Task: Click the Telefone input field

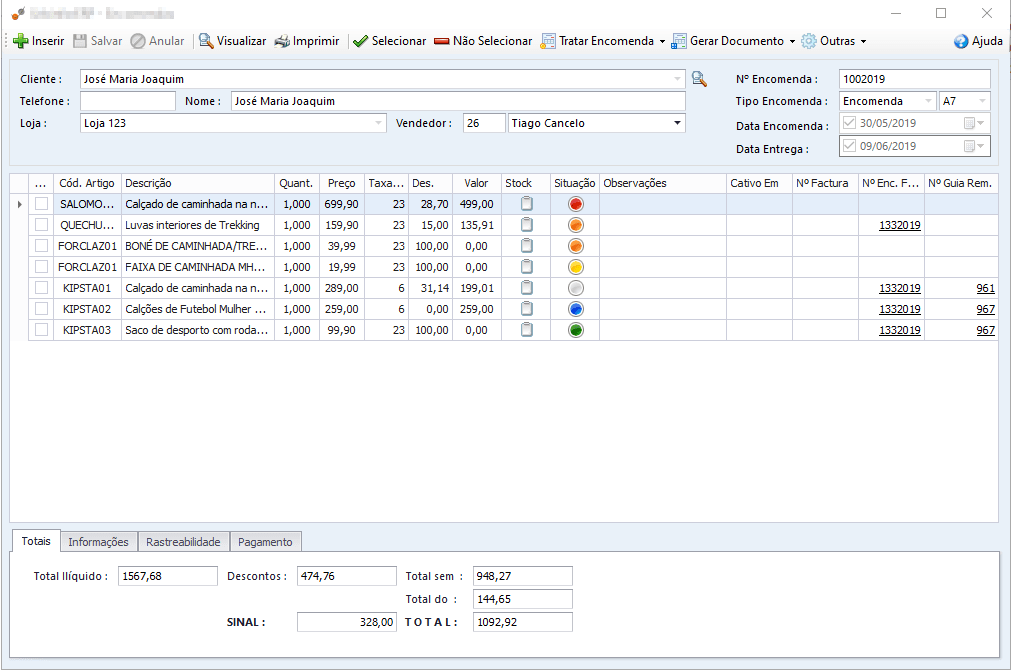Action: [128, 101]
